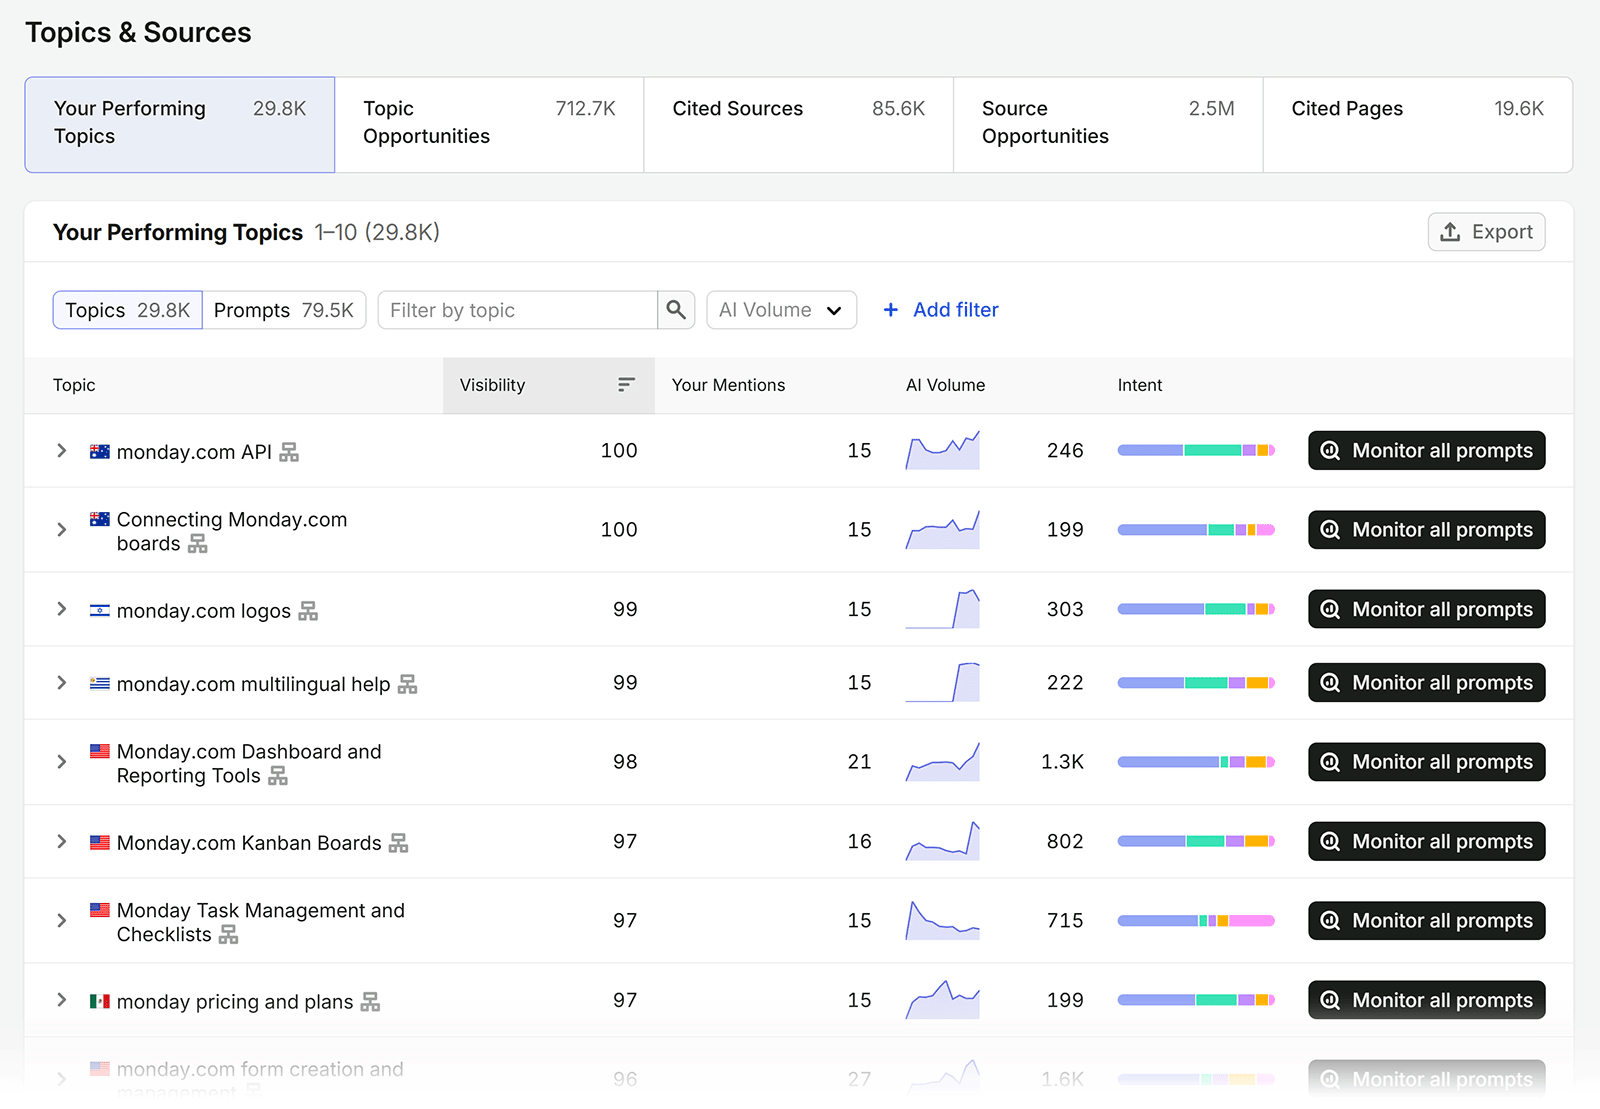Image resolution: width=1600 pixels, height=1109 pixels.
Task: Click the Intent column header
Action: (x=1140, y=385)
